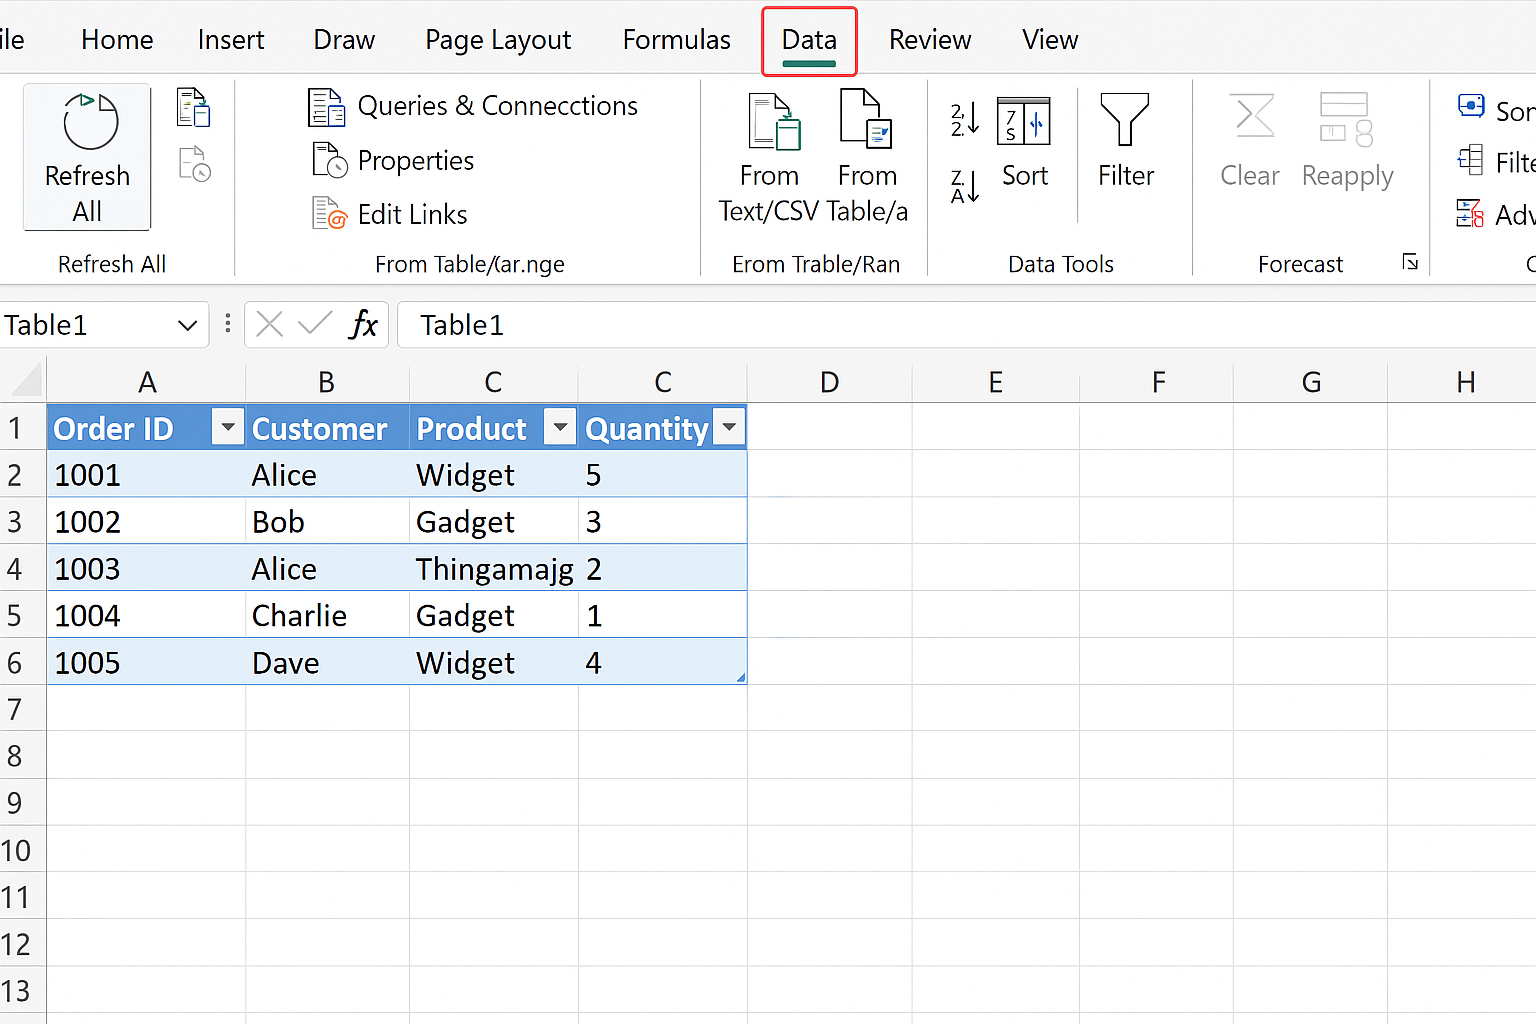Screen dimensions: 1536x1024
Task: Select the cell containing Charlie
Action: point(327,616)
